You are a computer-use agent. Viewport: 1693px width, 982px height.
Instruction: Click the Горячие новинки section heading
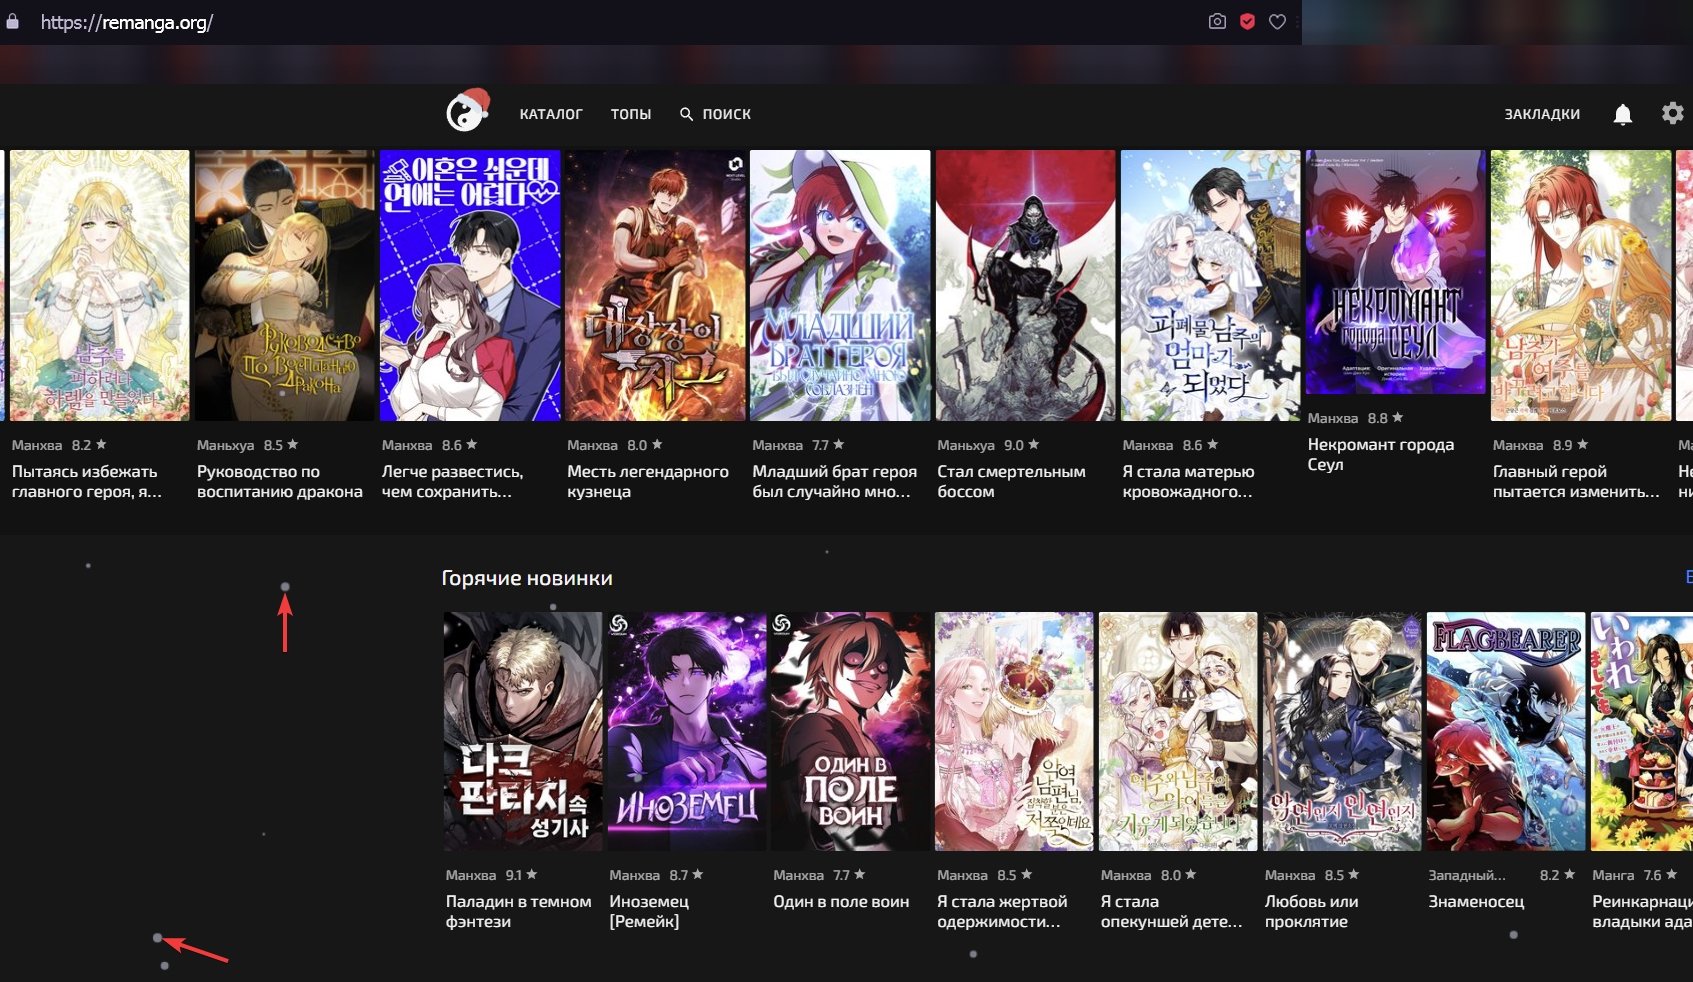tap(527, 577)
